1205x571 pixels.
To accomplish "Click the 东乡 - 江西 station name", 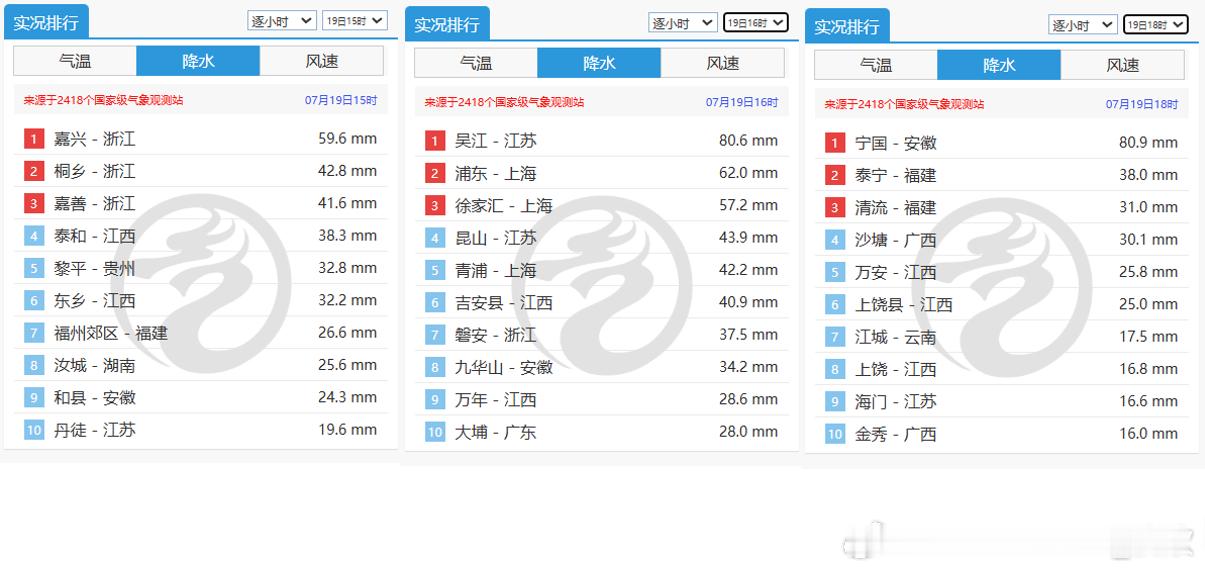I will [x=94, y=300].
